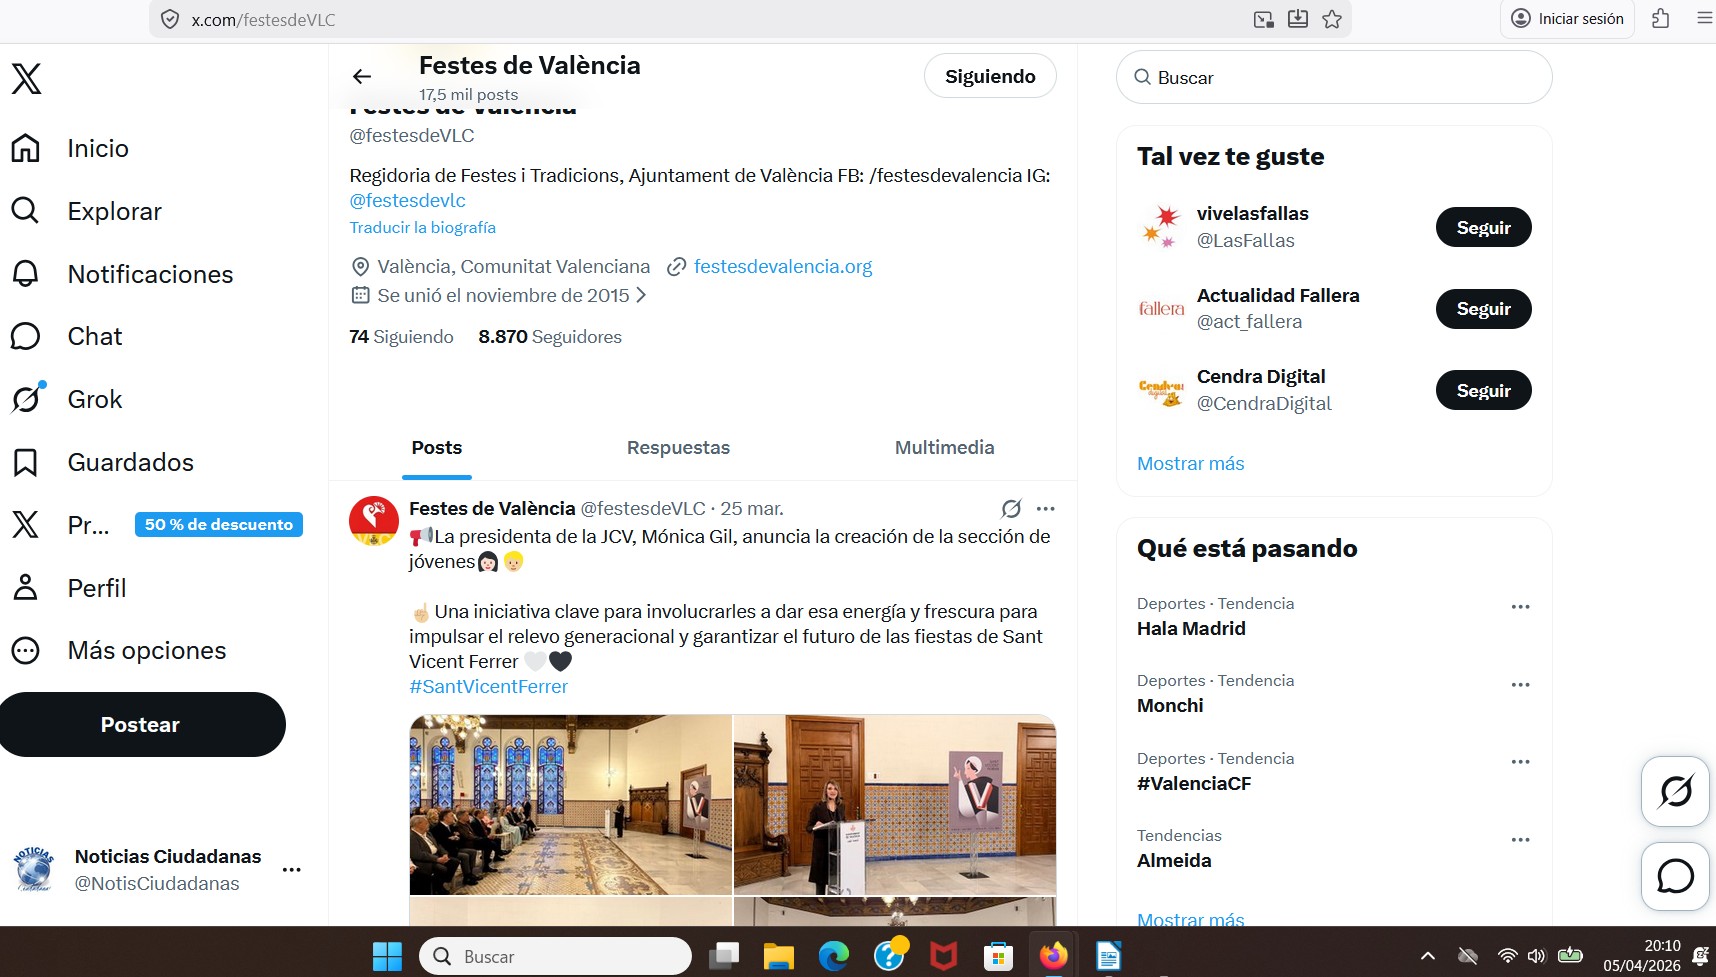The image size is (1716, 977).
Task: Follow vivelasfallas with the Seguir button
Action: click(x=1483, y=227)
